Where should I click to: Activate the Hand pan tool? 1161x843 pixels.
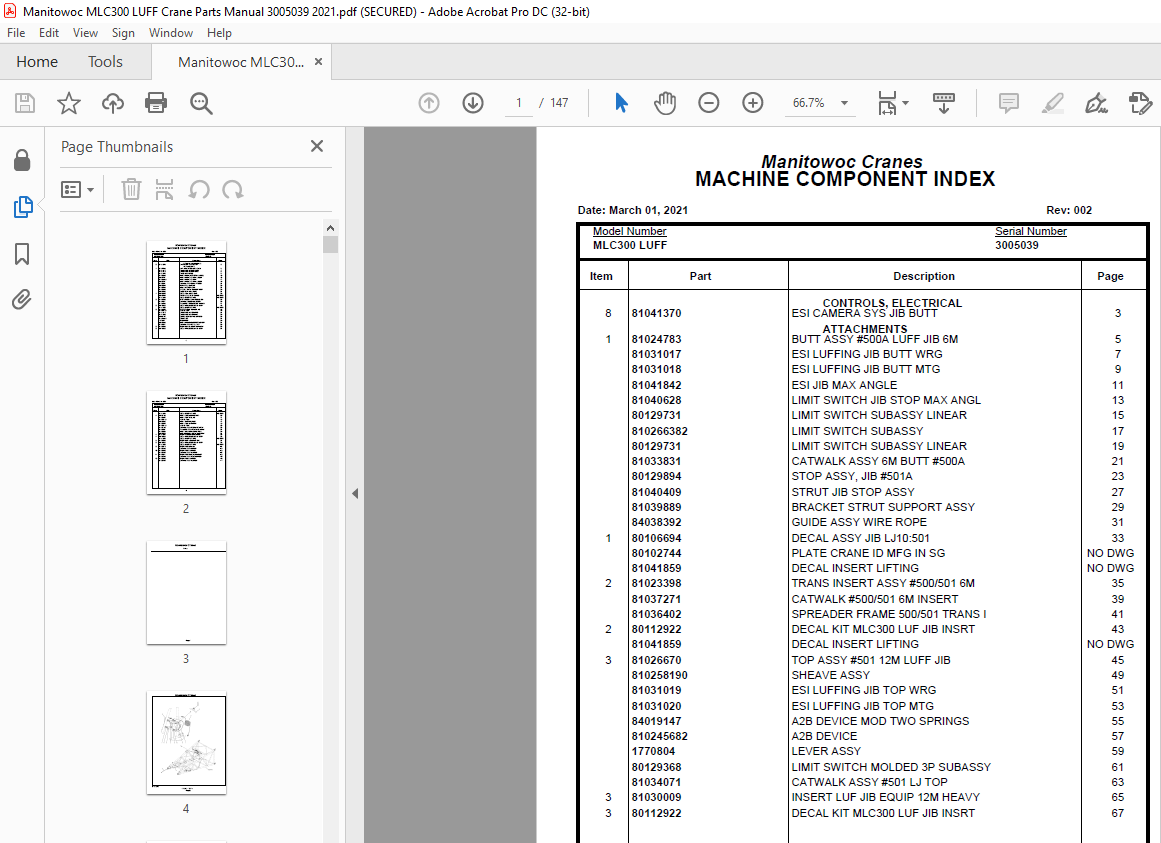point(665,103)
